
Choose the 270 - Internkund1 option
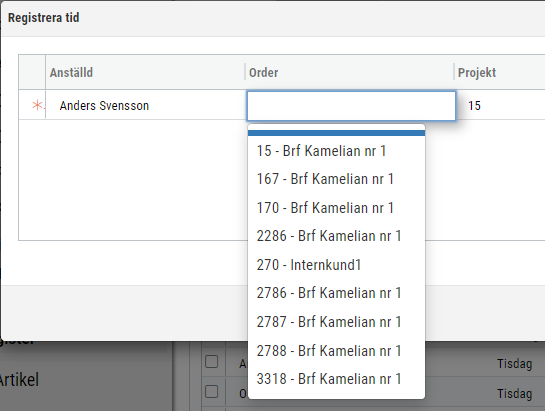click(x=336, y=265)
